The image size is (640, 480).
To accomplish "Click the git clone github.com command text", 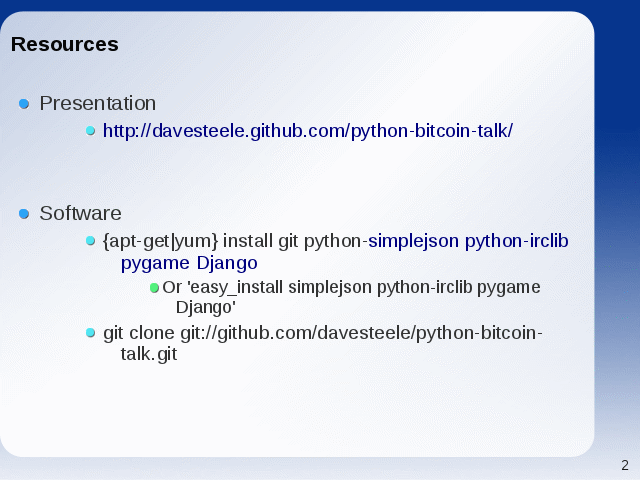I will (x=323, y=333).
